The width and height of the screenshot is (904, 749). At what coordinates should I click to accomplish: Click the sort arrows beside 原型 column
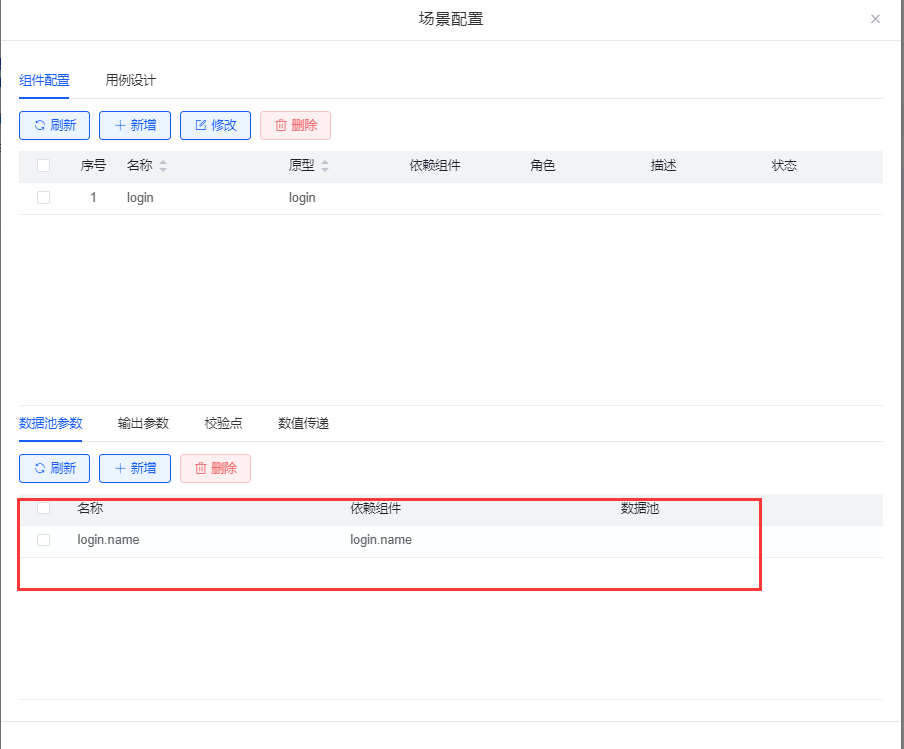tap(325, 166)
